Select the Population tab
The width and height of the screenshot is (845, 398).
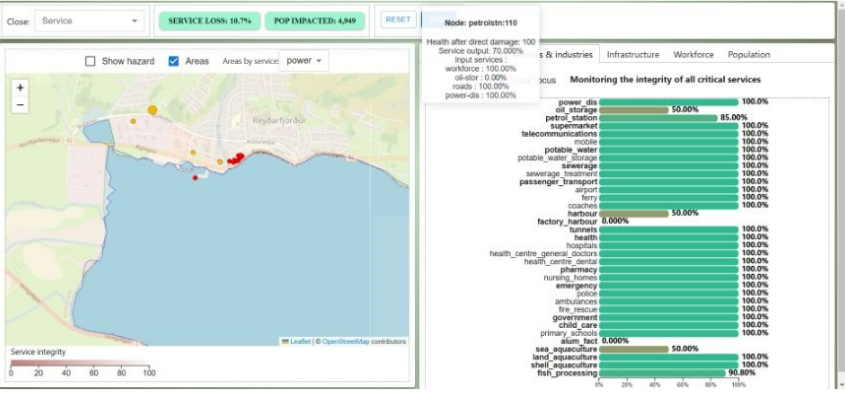(749, 54)
